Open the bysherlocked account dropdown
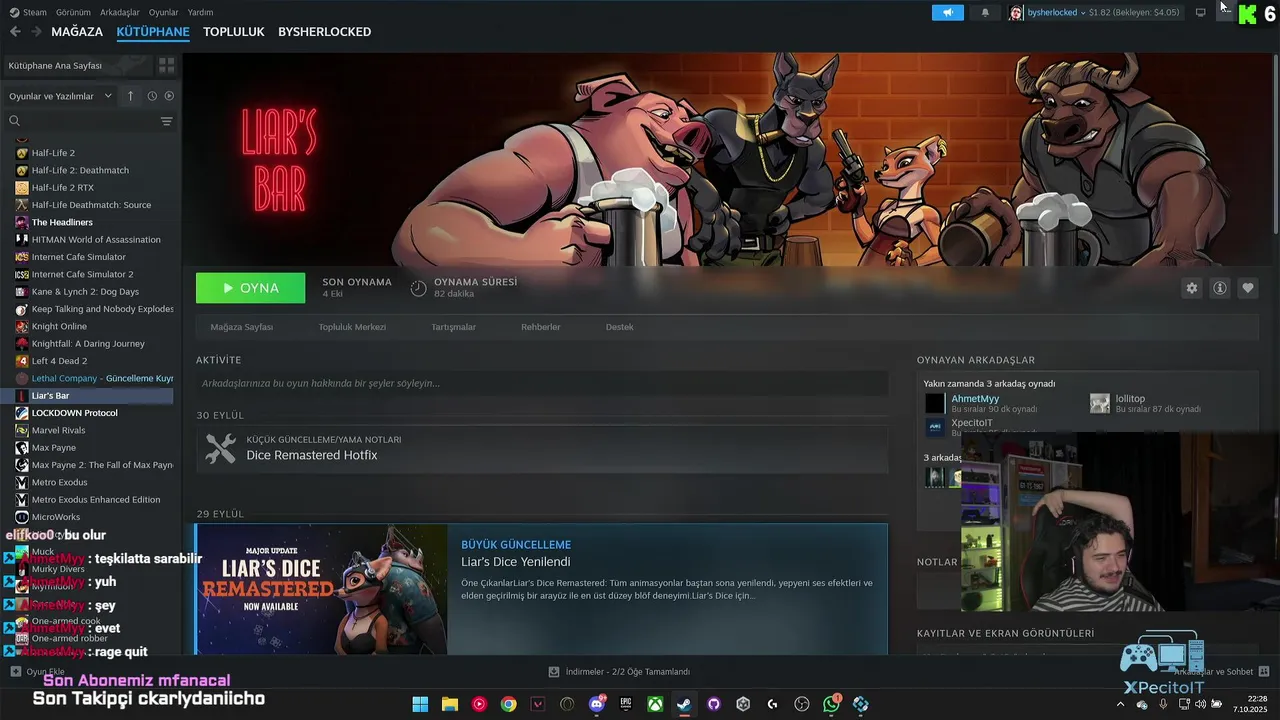Viewport: 1280px width, 720px height. pos(1056,12)
